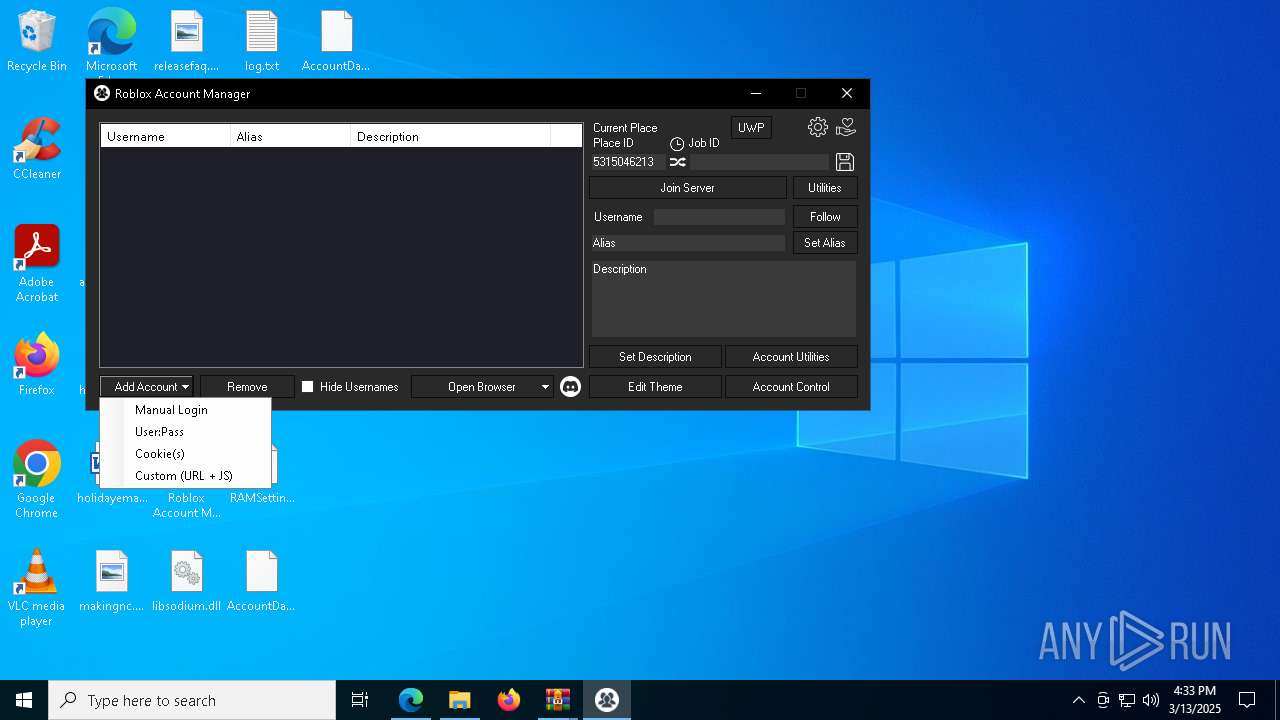Open the Discord icon button
The image size is (1280, 720).
point(570,387)
